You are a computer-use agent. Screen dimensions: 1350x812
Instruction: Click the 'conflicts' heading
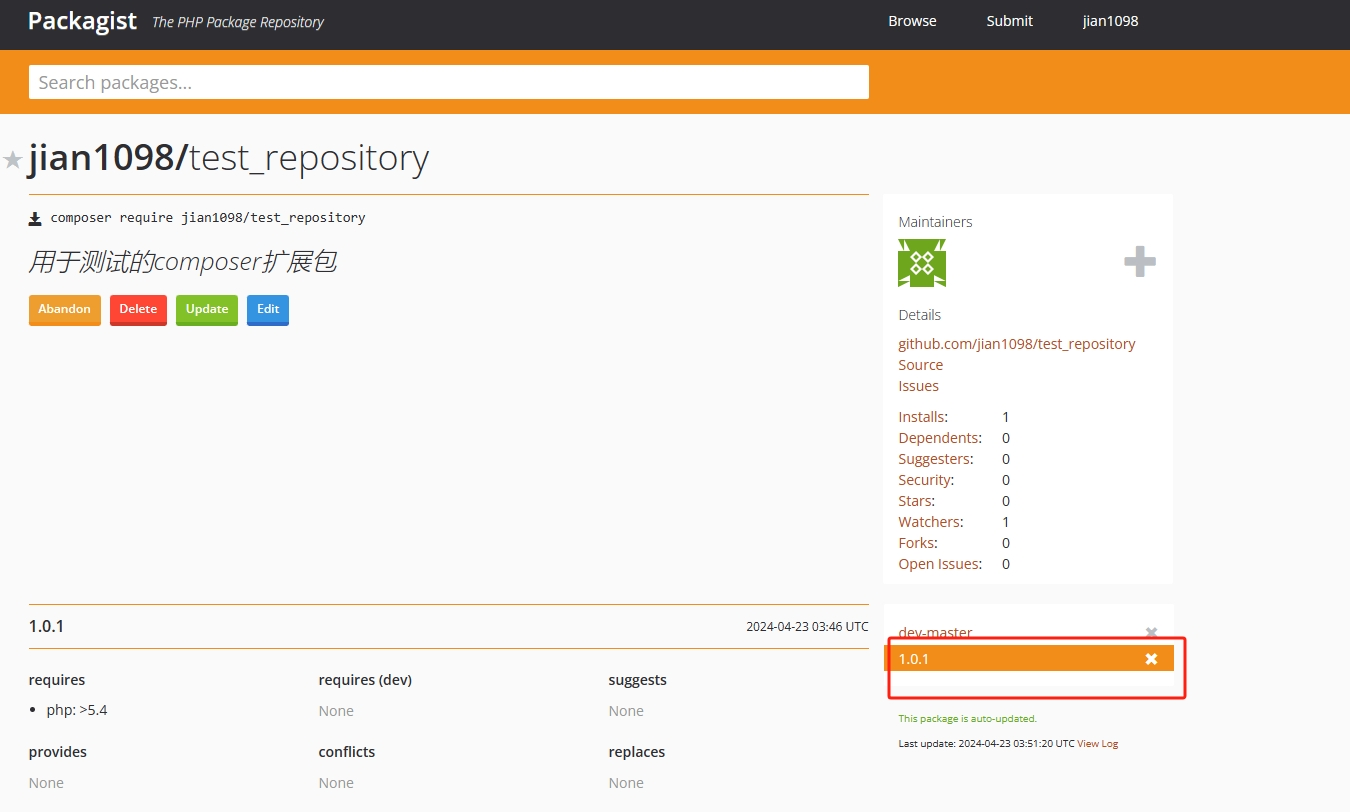click(x=347, y=752)
